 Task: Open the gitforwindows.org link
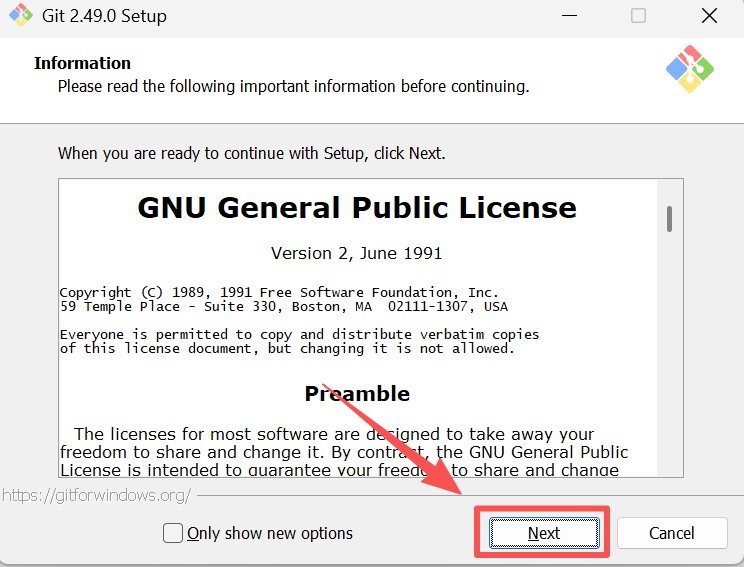[96, 495]
